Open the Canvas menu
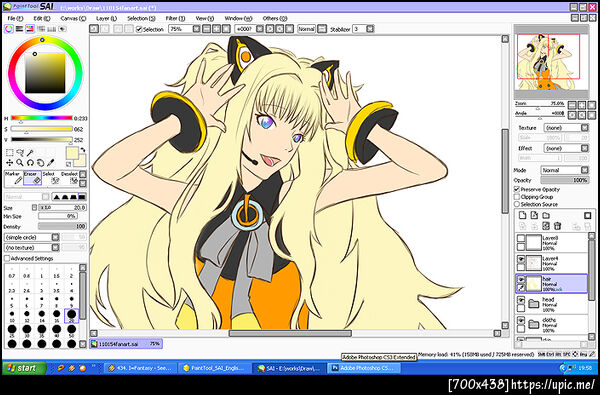 coord(73,18)
